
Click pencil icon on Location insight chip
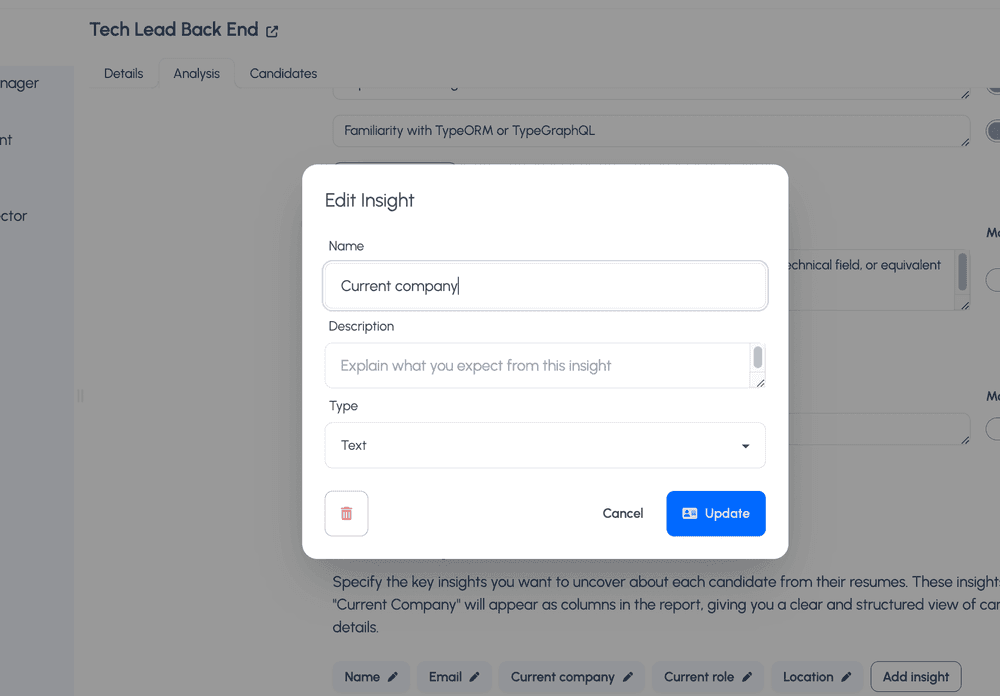(846, 677)
